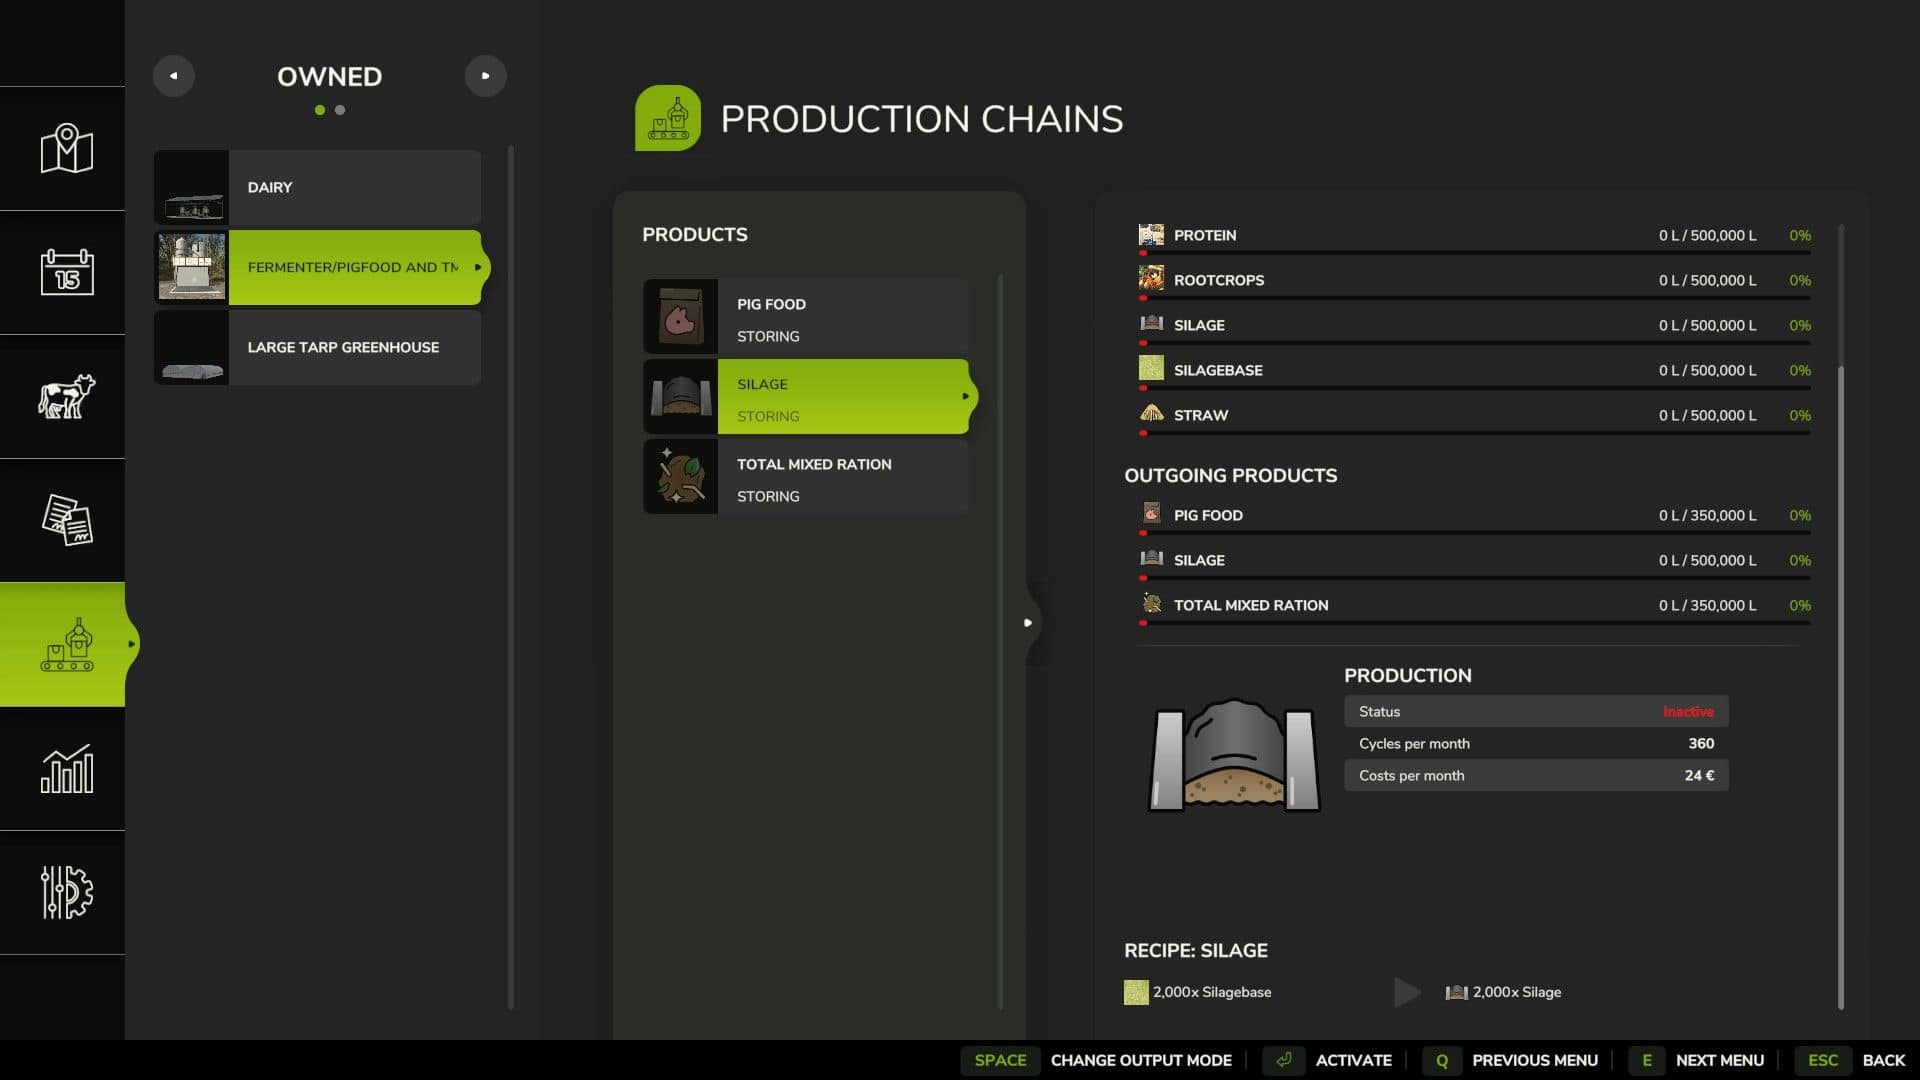The image size is (1920, 1080).
Task: Open the general settings sliders icon
Action: pos(66,892)
